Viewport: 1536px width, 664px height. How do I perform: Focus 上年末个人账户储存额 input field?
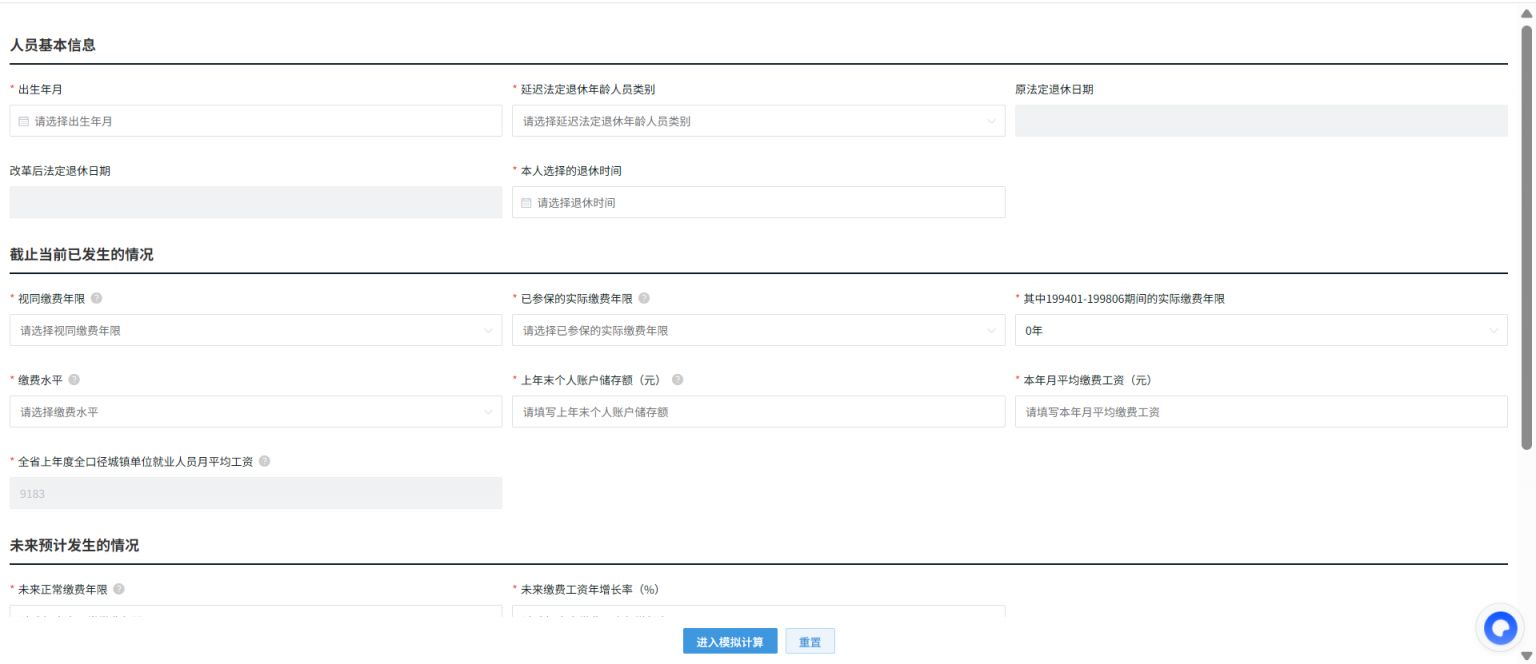[x=759, y=412]
